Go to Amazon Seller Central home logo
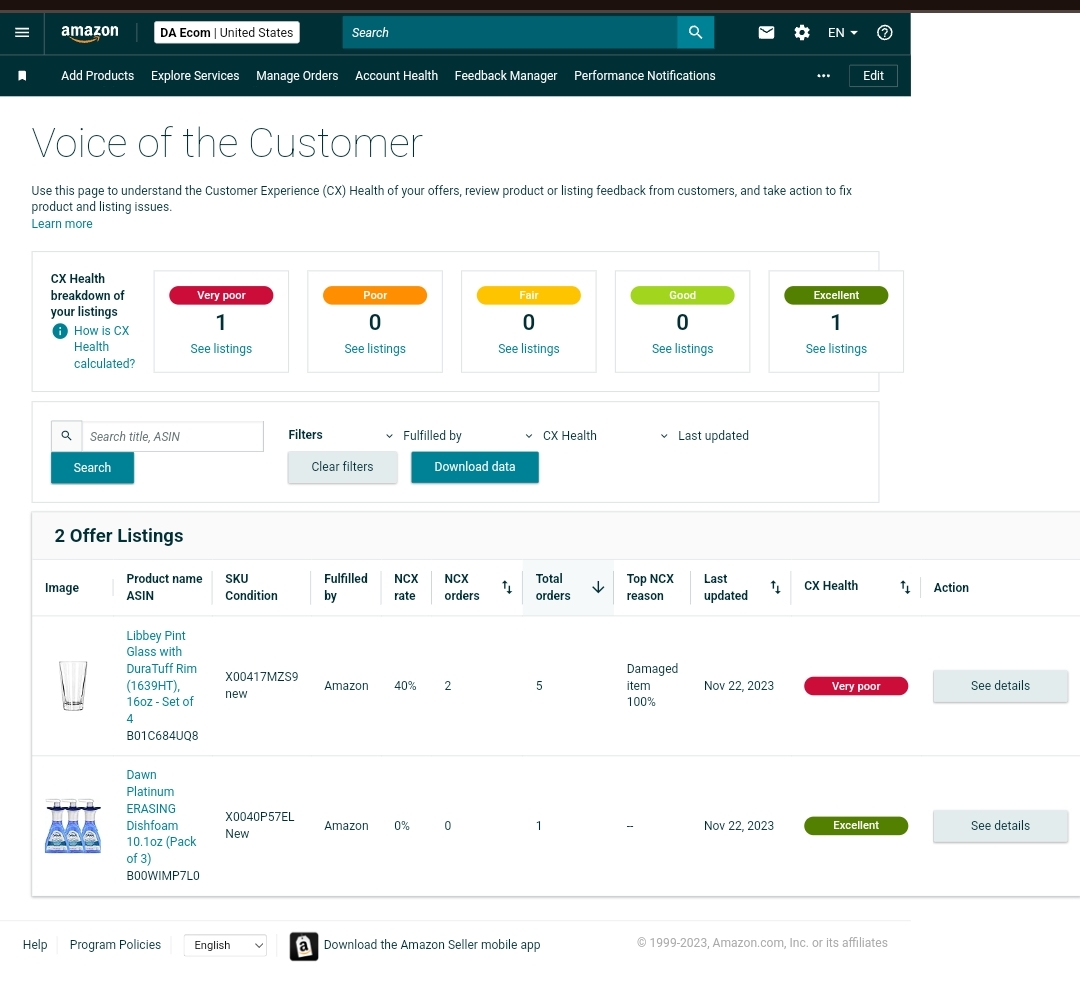Image resolution: width=1080 pixels, height=993 pixels. click(x=90, y=32)
